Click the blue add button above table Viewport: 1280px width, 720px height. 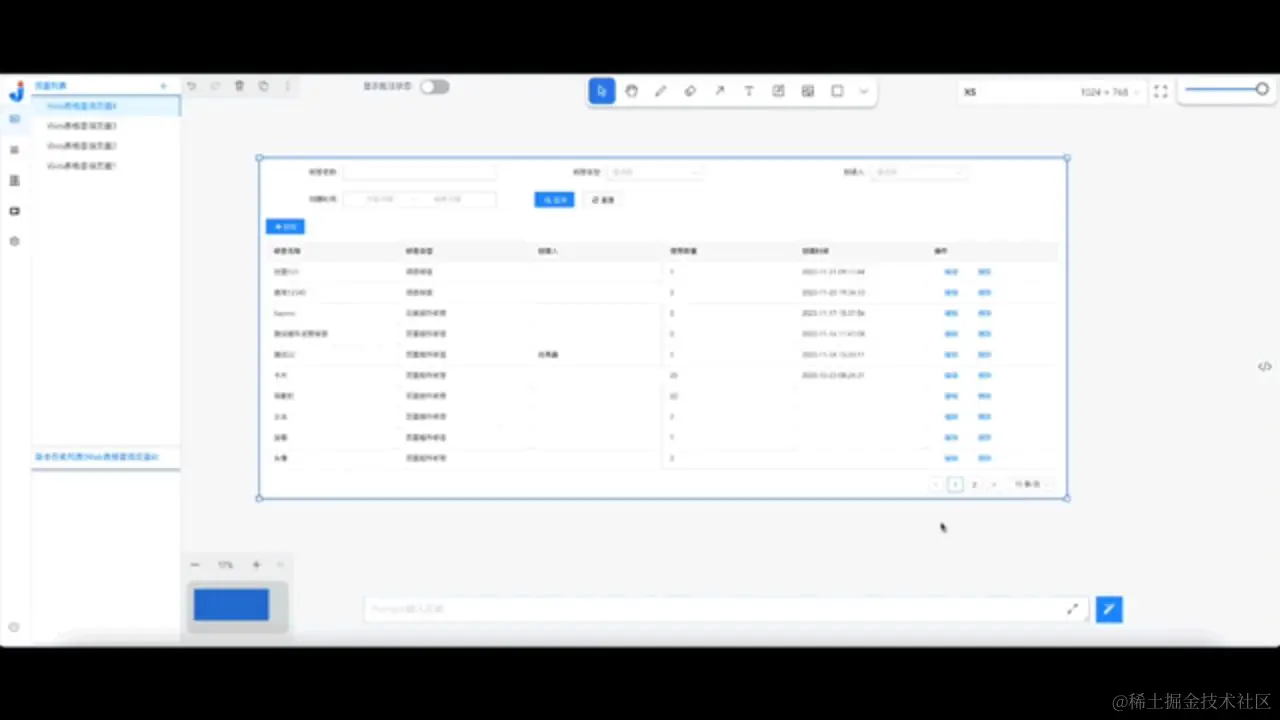point(285,227)
